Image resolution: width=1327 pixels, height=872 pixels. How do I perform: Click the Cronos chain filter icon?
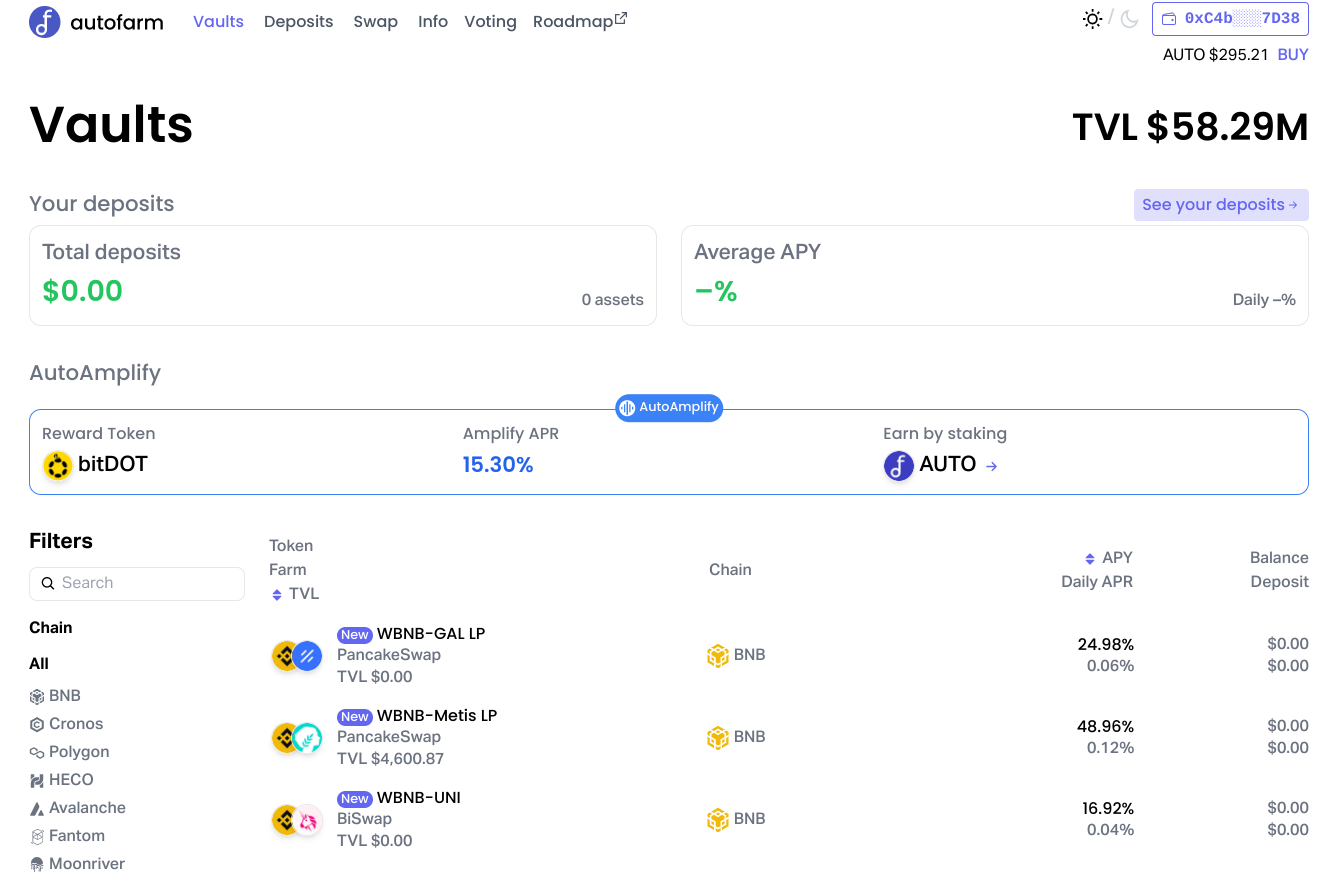(37, 724)
